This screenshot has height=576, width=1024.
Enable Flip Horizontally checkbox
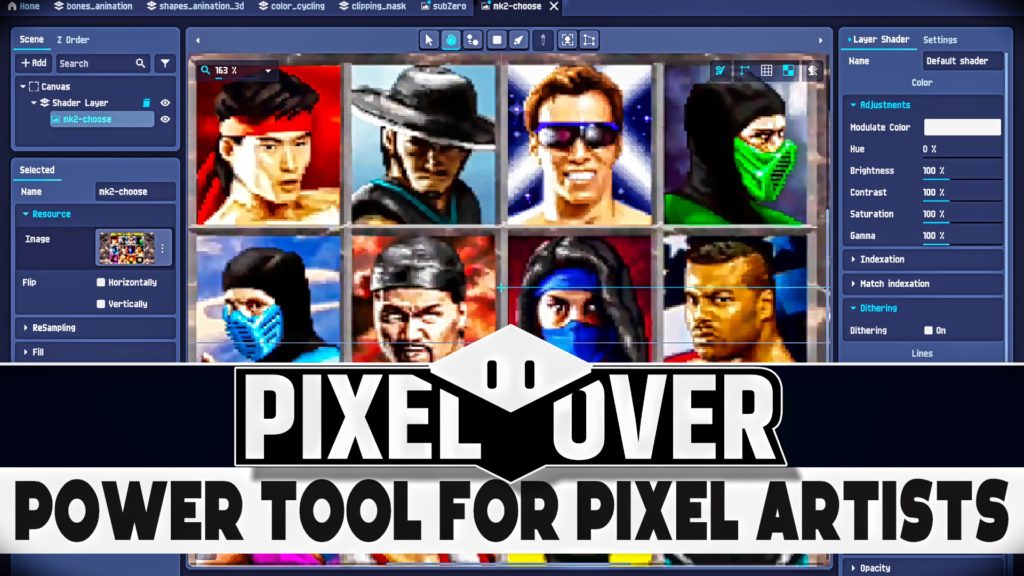[101, 282]
